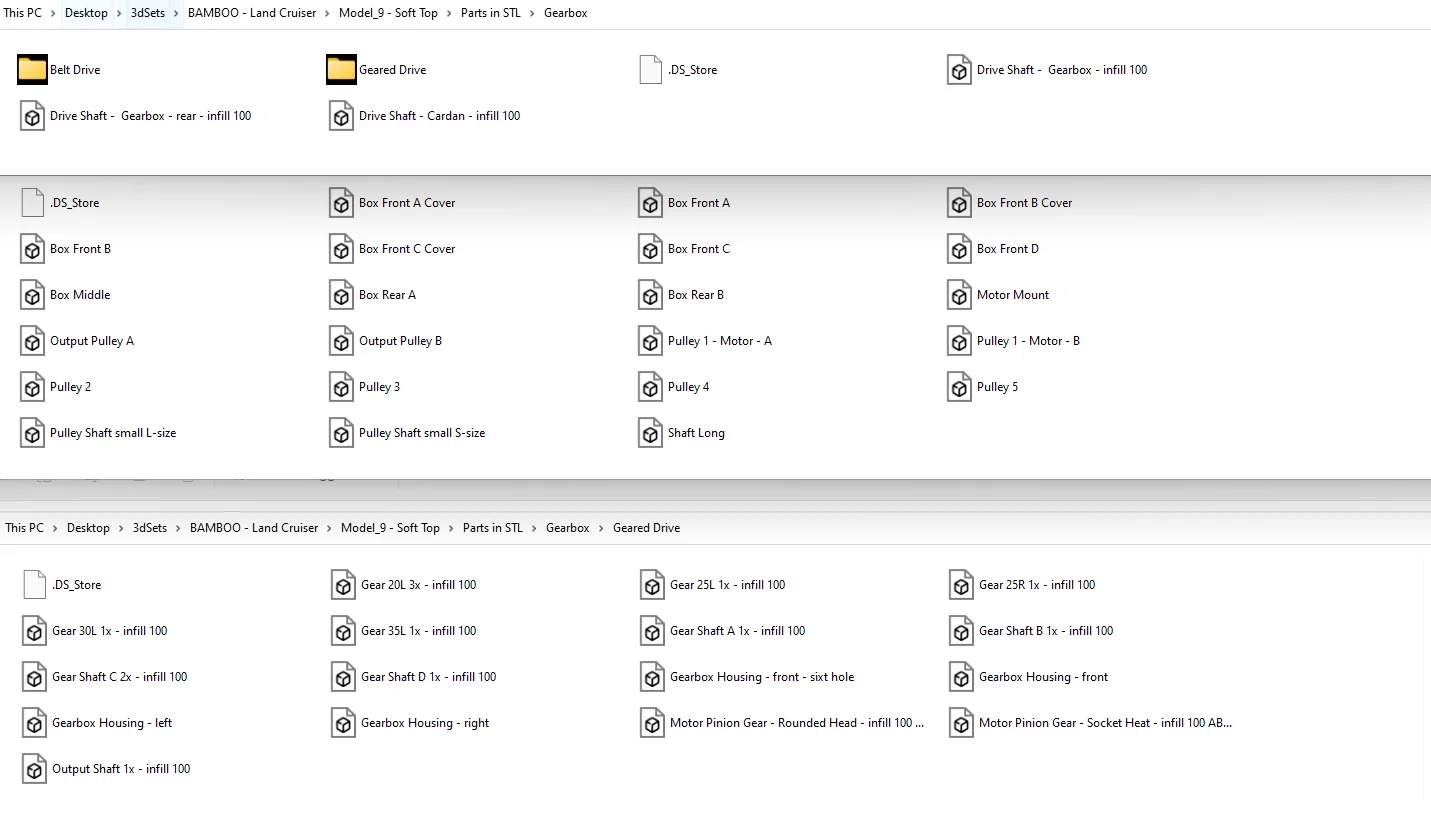The height and width of the screenshot is (818, 1431).
Task: Navigate to Model_9 - Soft Top in lower address bar
Action: click(390, 528)
